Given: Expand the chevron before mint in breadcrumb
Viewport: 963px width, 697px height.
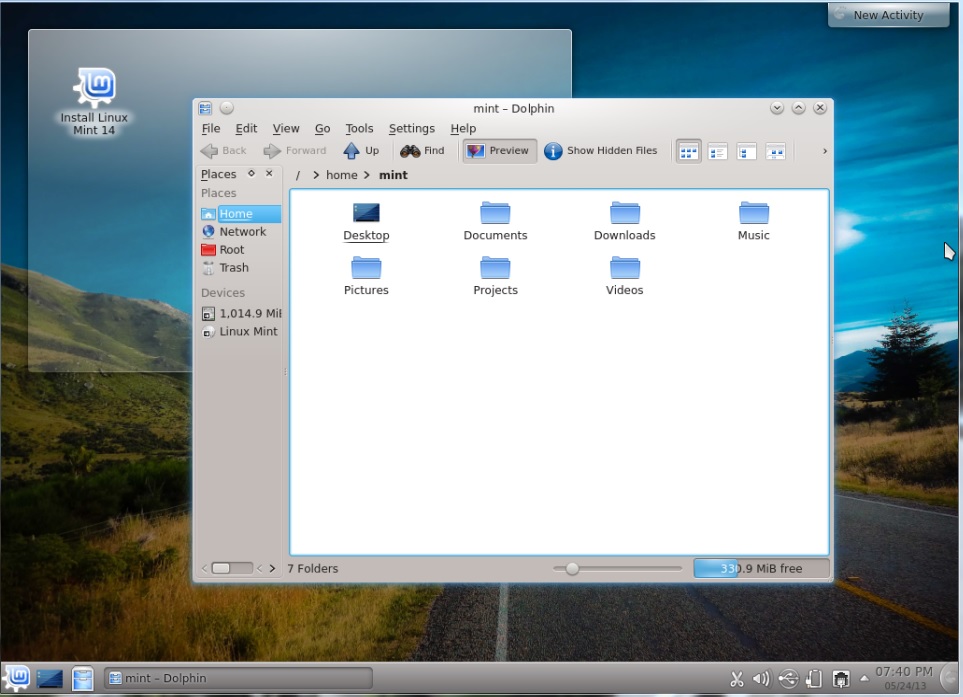Looking at the screenshot, I should tap(367, 175).
